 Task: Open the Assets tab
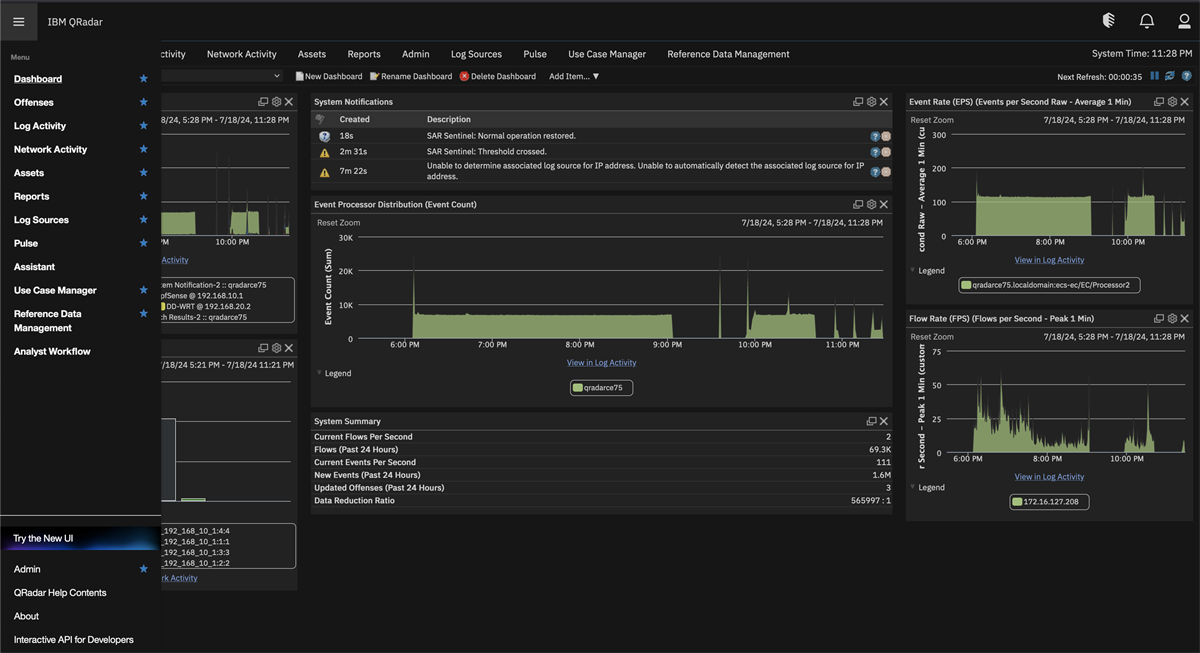pyautogui.click(x=312, y=54)
